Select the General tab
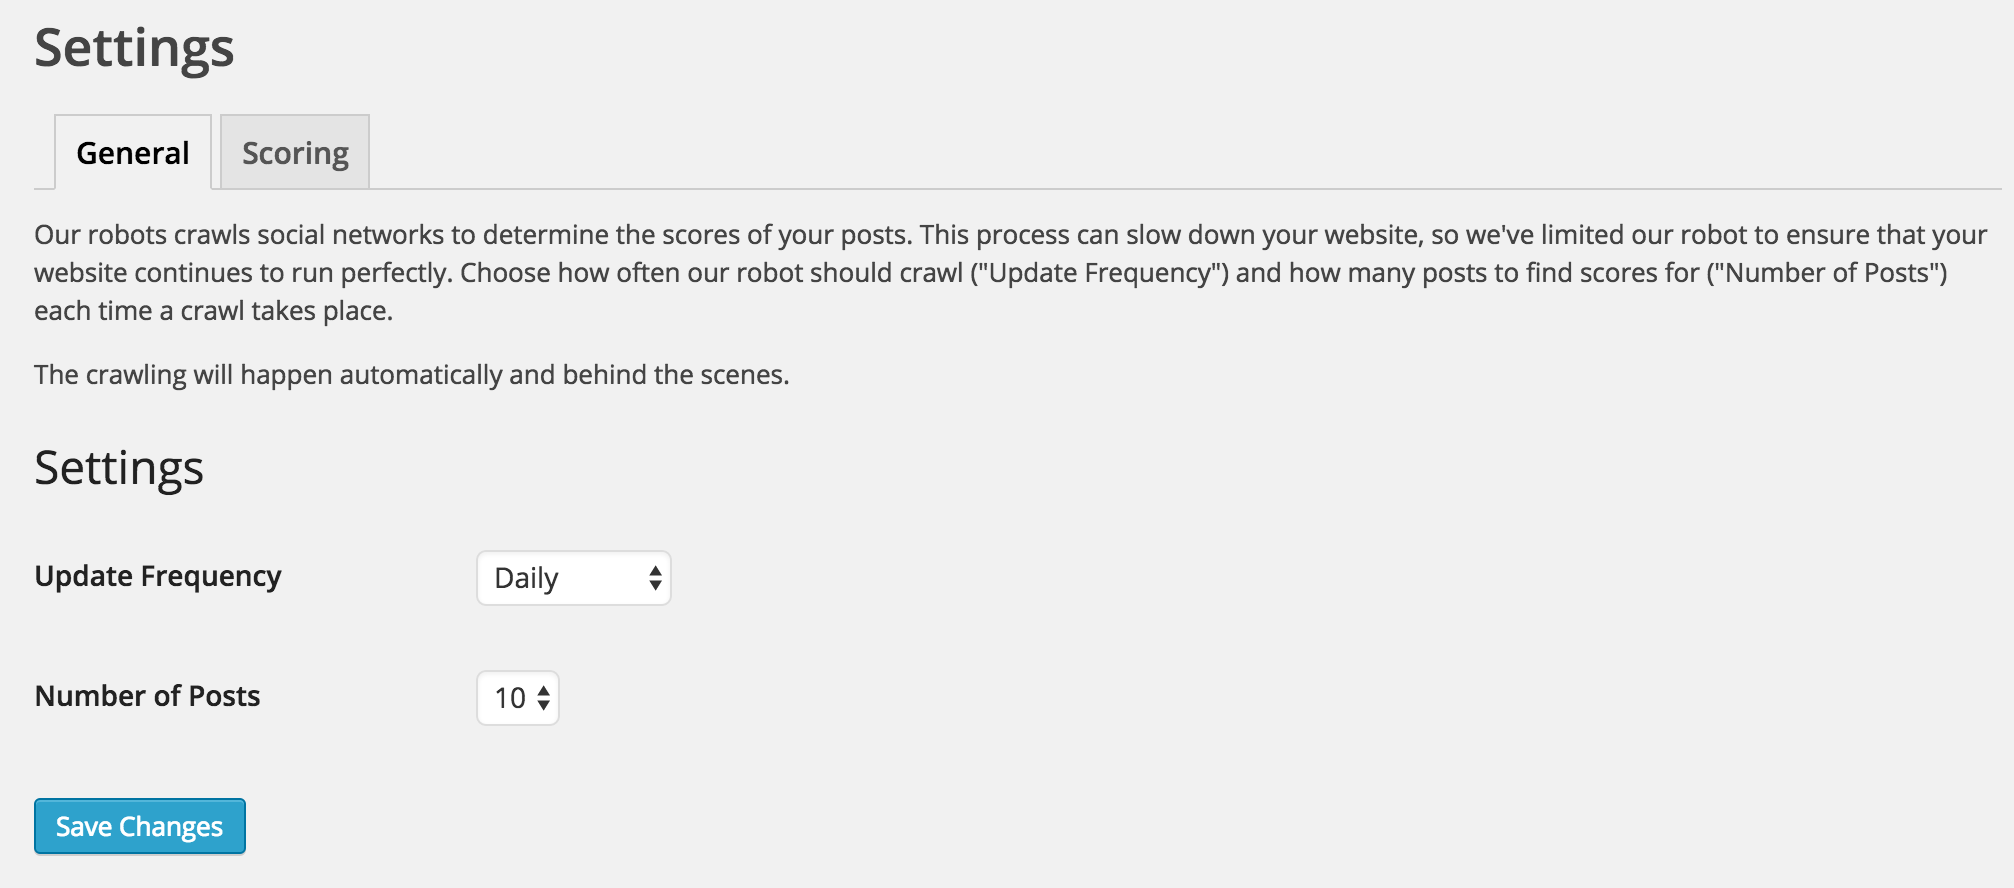 point(133,152)
